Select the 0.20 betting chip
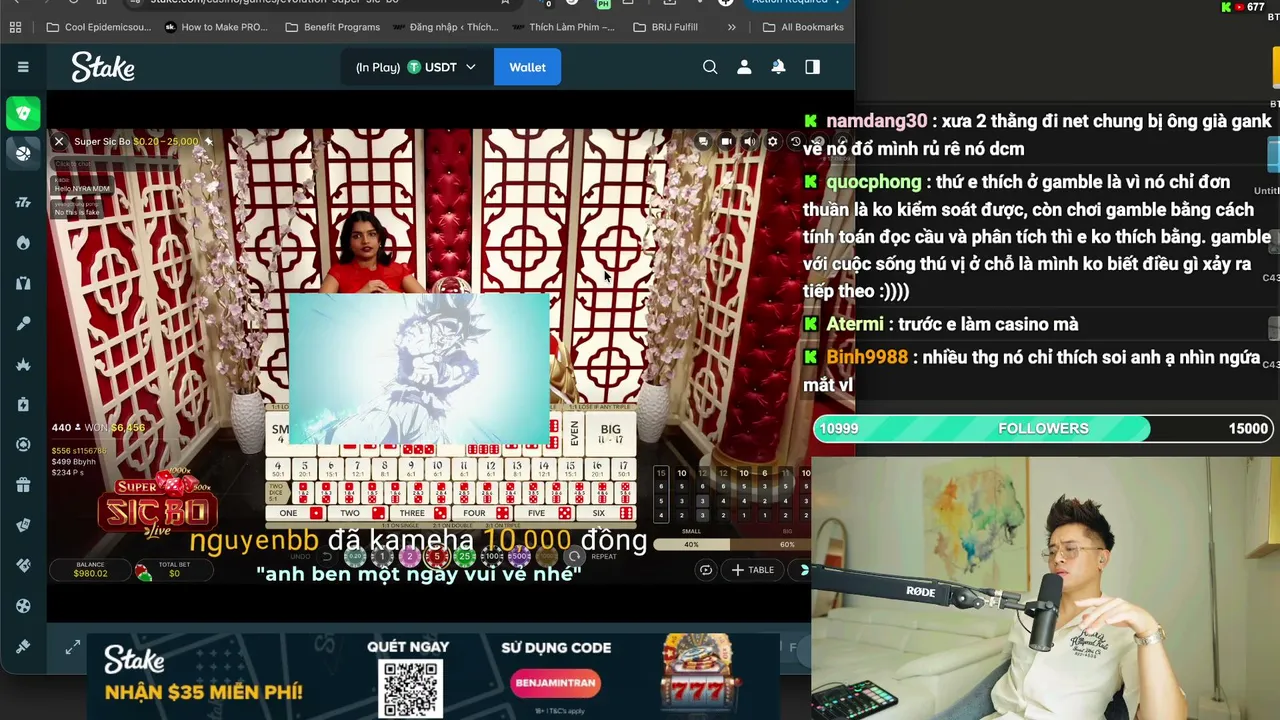The image size is (1280, 720). pyautogui.click(x=355, y=556)
